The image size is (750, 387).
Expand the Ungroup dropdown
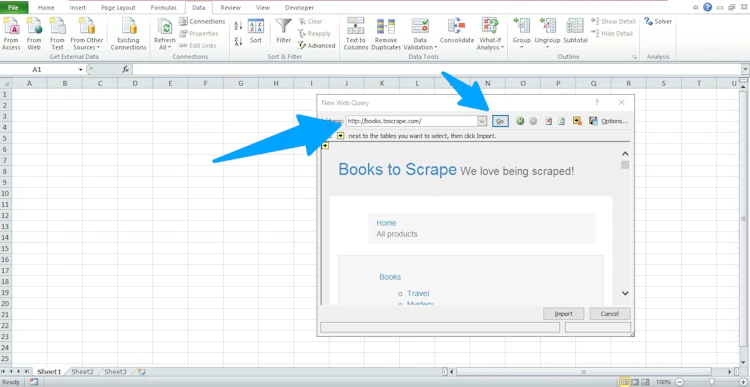point(547,47)
